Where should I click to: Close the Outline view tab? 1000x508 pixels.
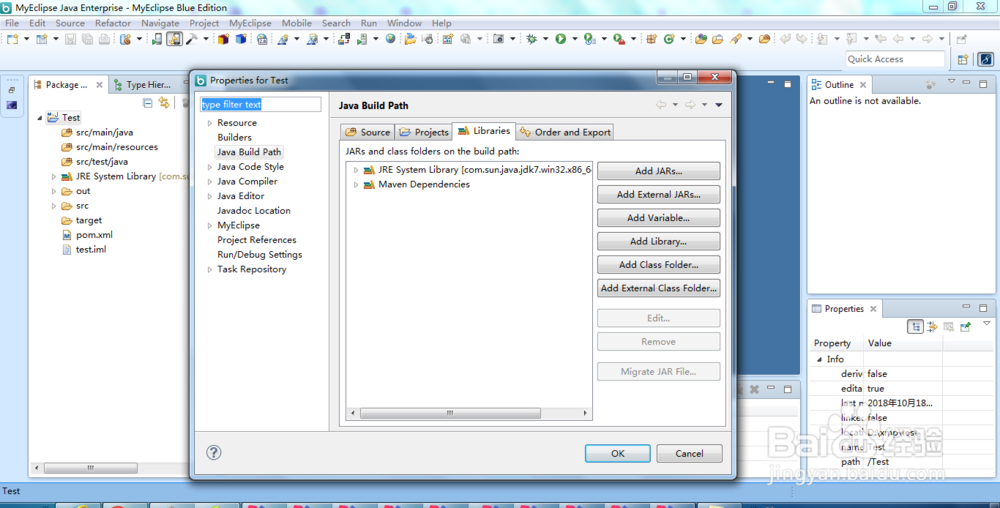pos(863,85)
